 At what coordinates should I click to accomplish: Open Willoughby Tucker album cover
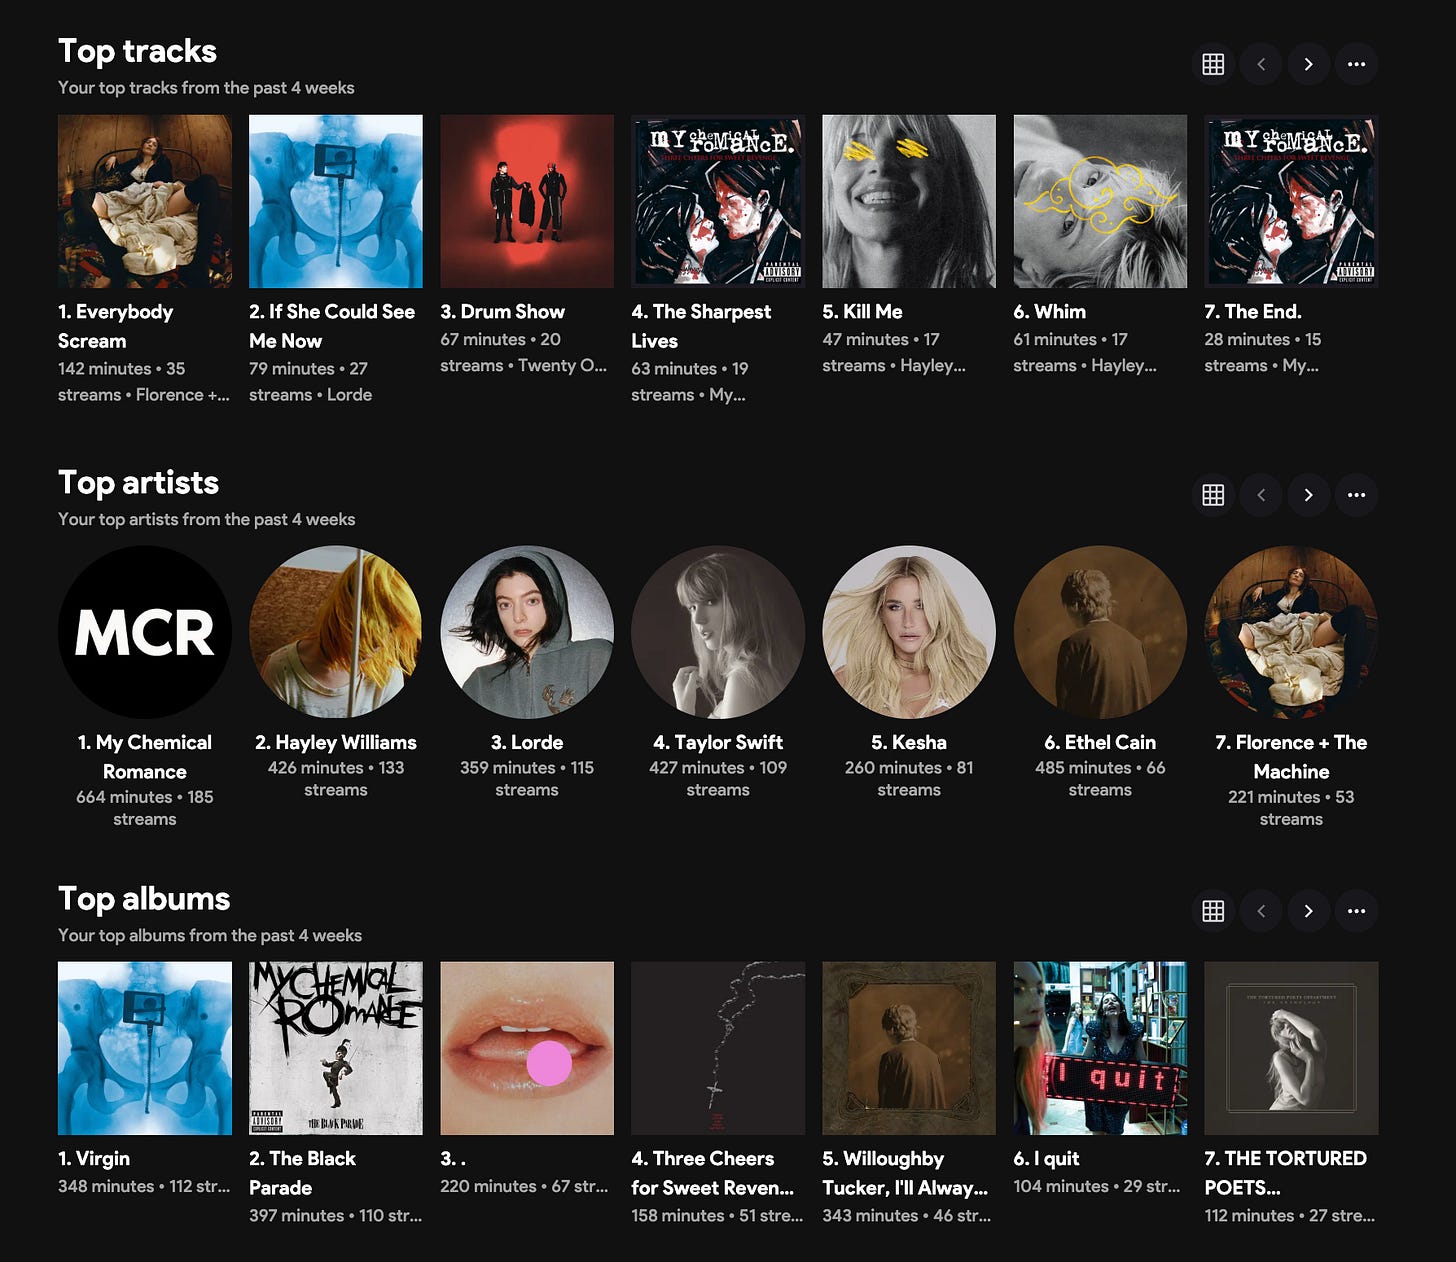[x=909, y=1048]
